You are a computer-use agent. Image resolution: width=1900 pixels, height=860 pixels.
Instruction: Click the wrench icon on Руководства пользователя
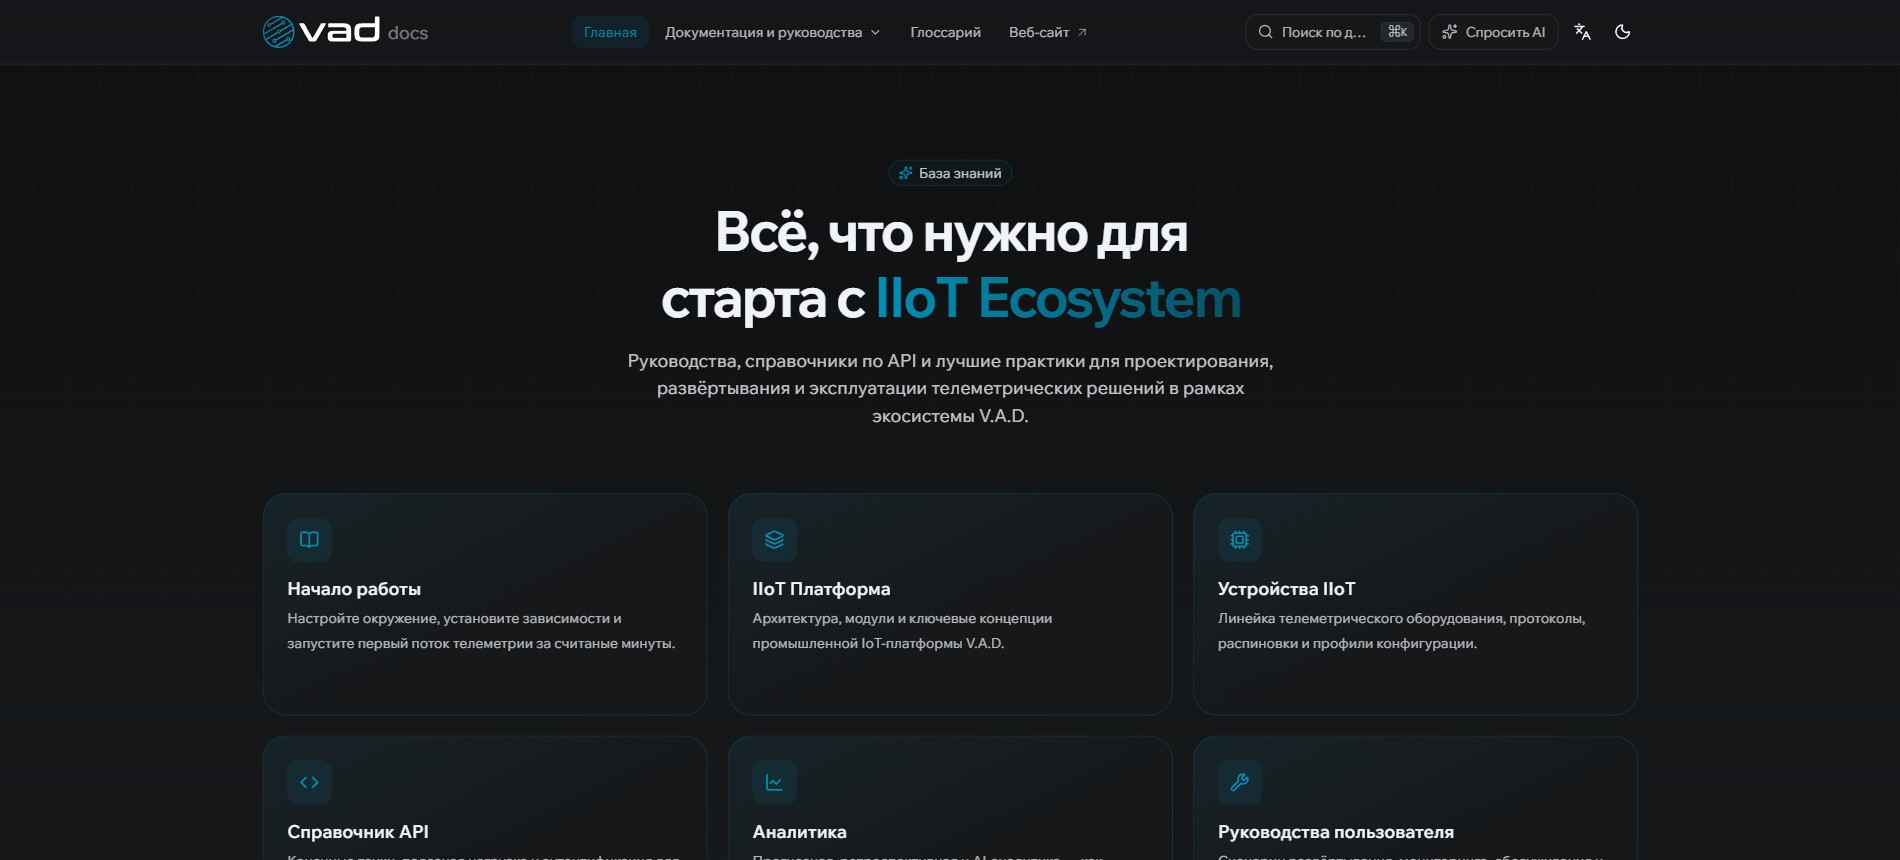click(x=1239, y=782)
